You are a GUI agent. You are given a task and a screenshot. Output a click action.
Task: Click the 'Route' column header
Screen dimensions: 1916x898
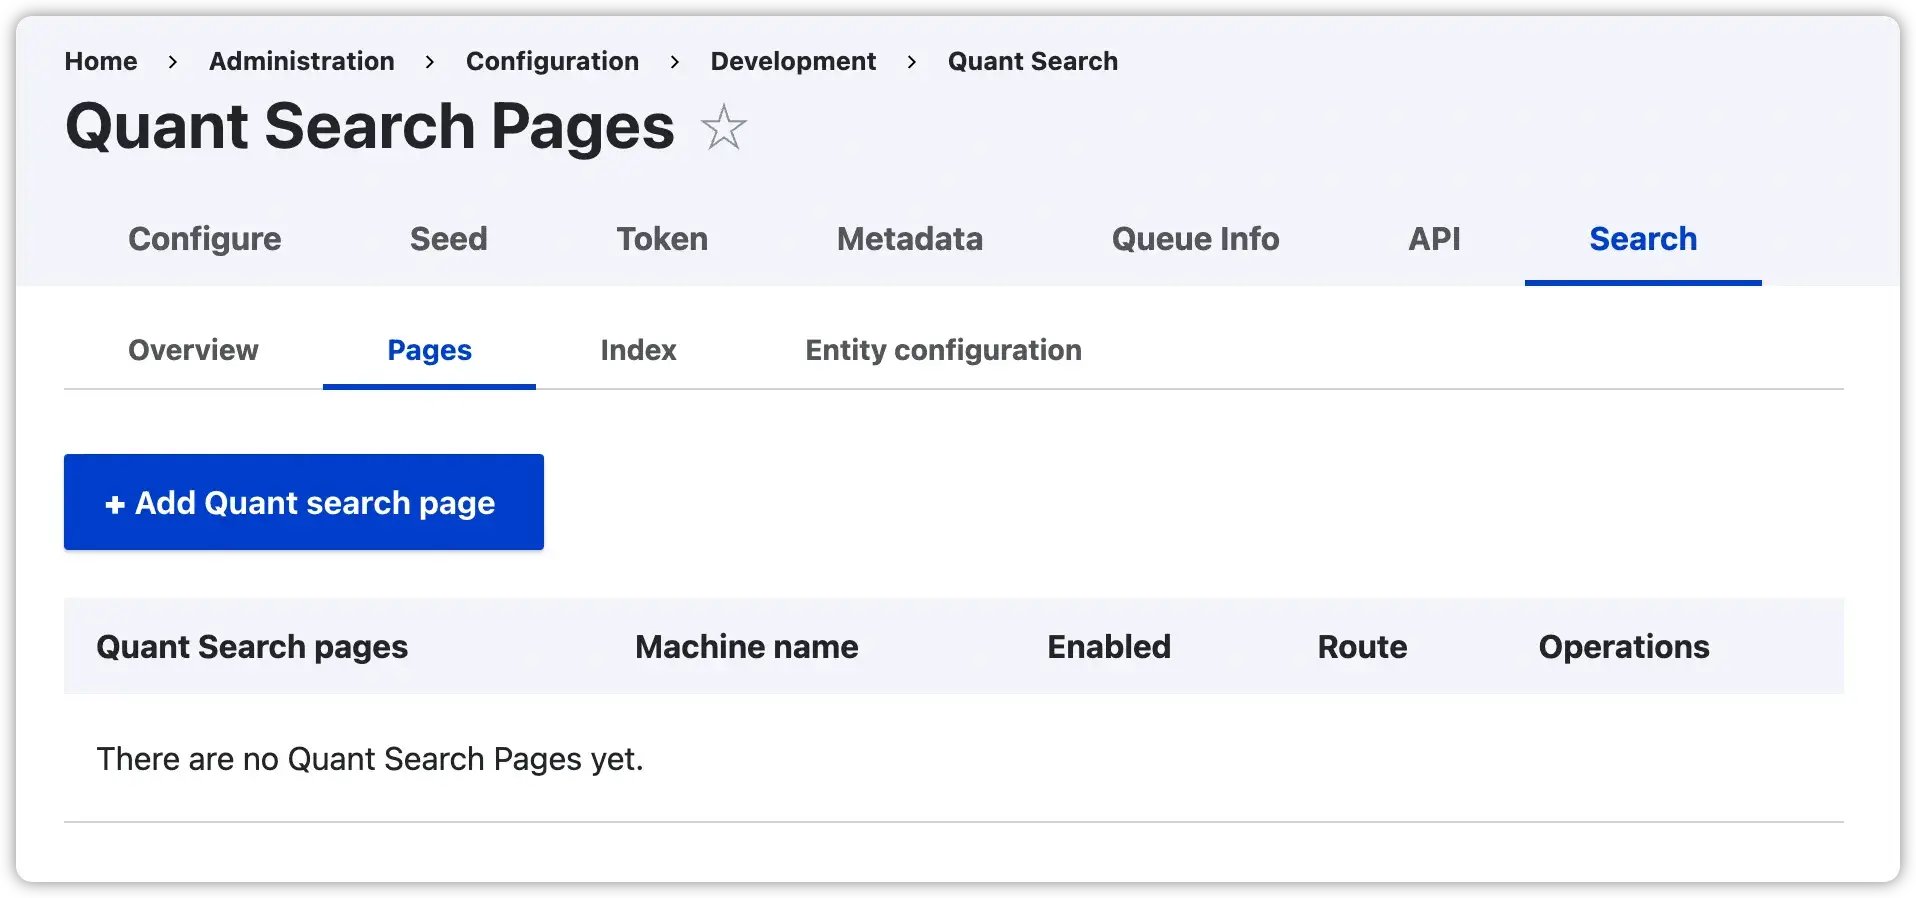(x=1362, y=647)
